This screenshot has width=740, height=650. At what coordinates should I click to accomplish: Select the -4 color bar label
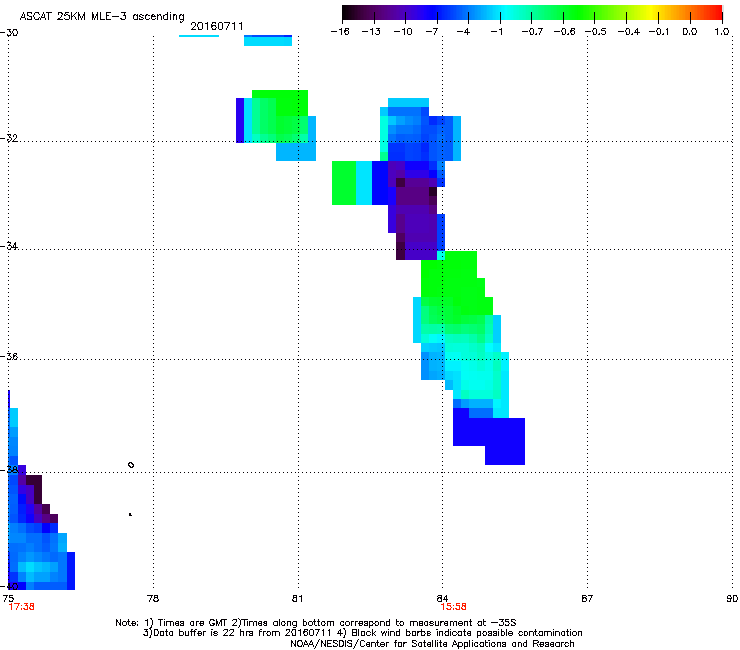tap(463, 32)
